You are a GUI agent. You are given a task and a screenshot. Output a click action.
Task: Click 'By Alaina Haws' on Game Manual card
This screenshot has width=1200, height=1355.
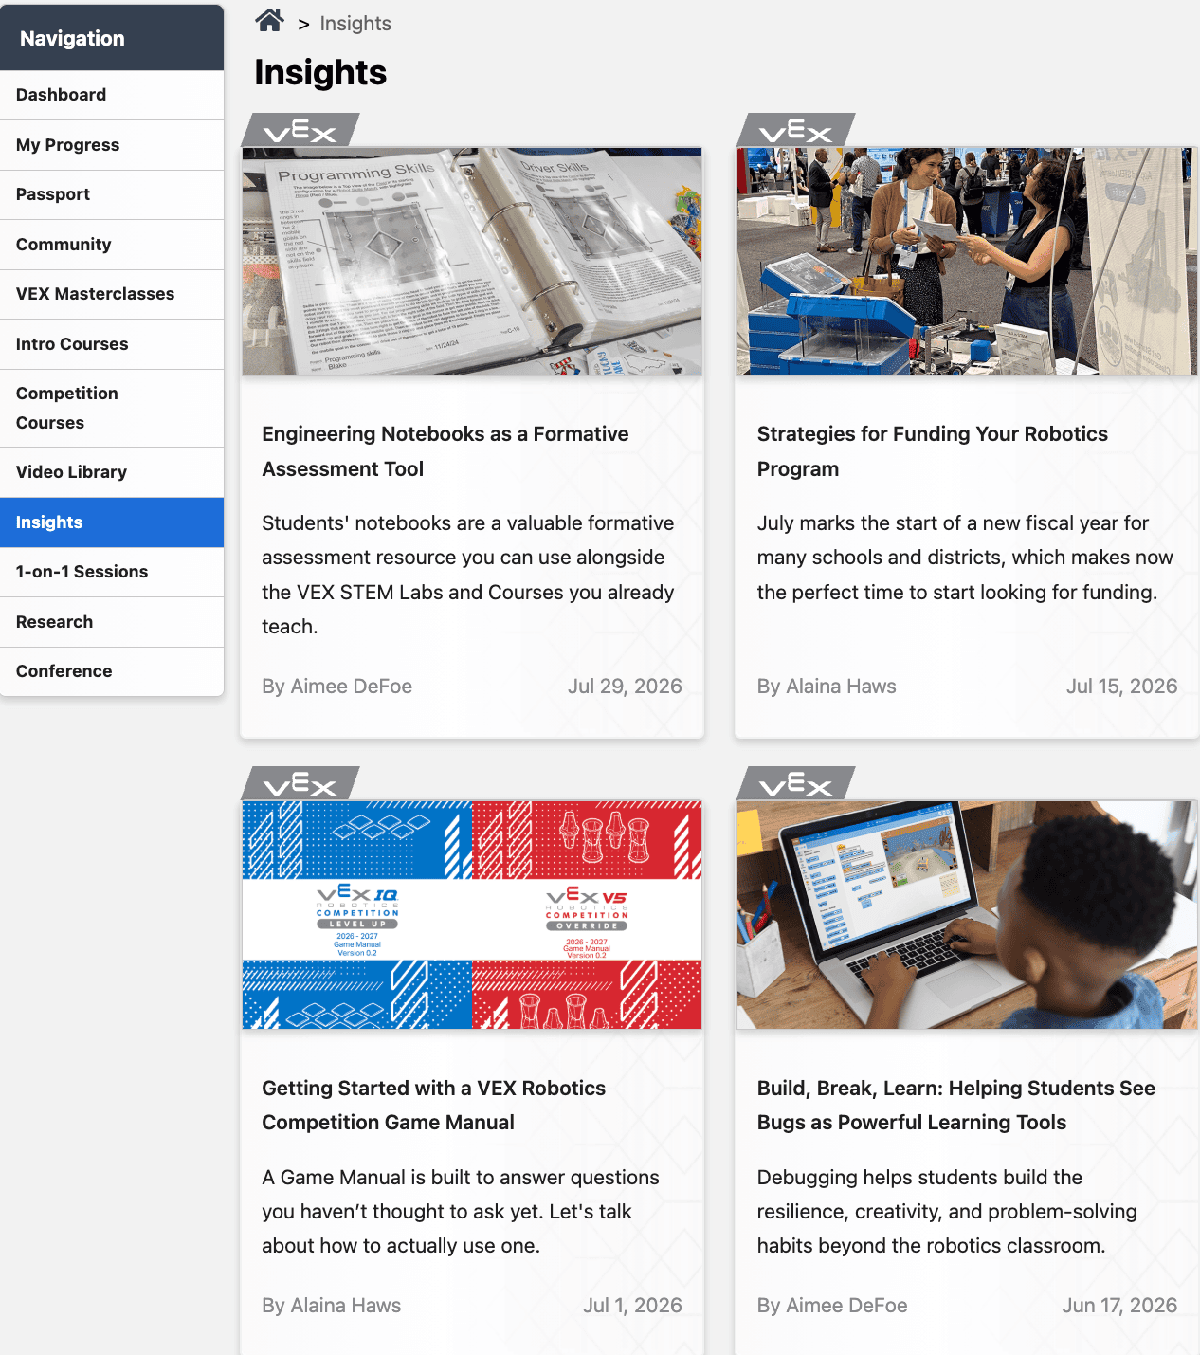tap(331, 1305)
